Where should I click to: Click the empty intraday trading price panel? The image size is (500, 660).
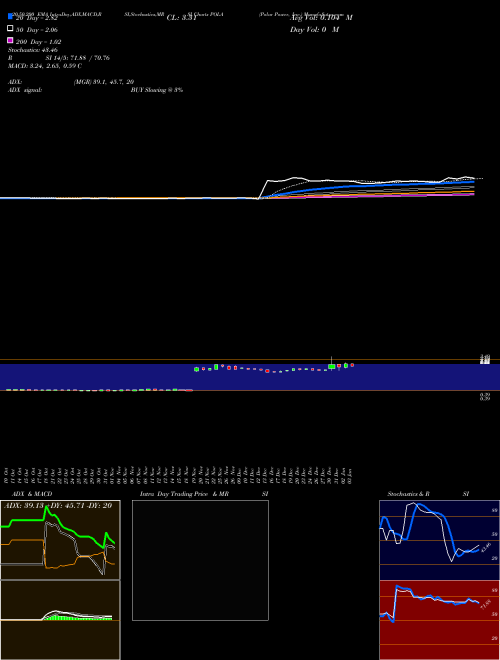(200, 560)
